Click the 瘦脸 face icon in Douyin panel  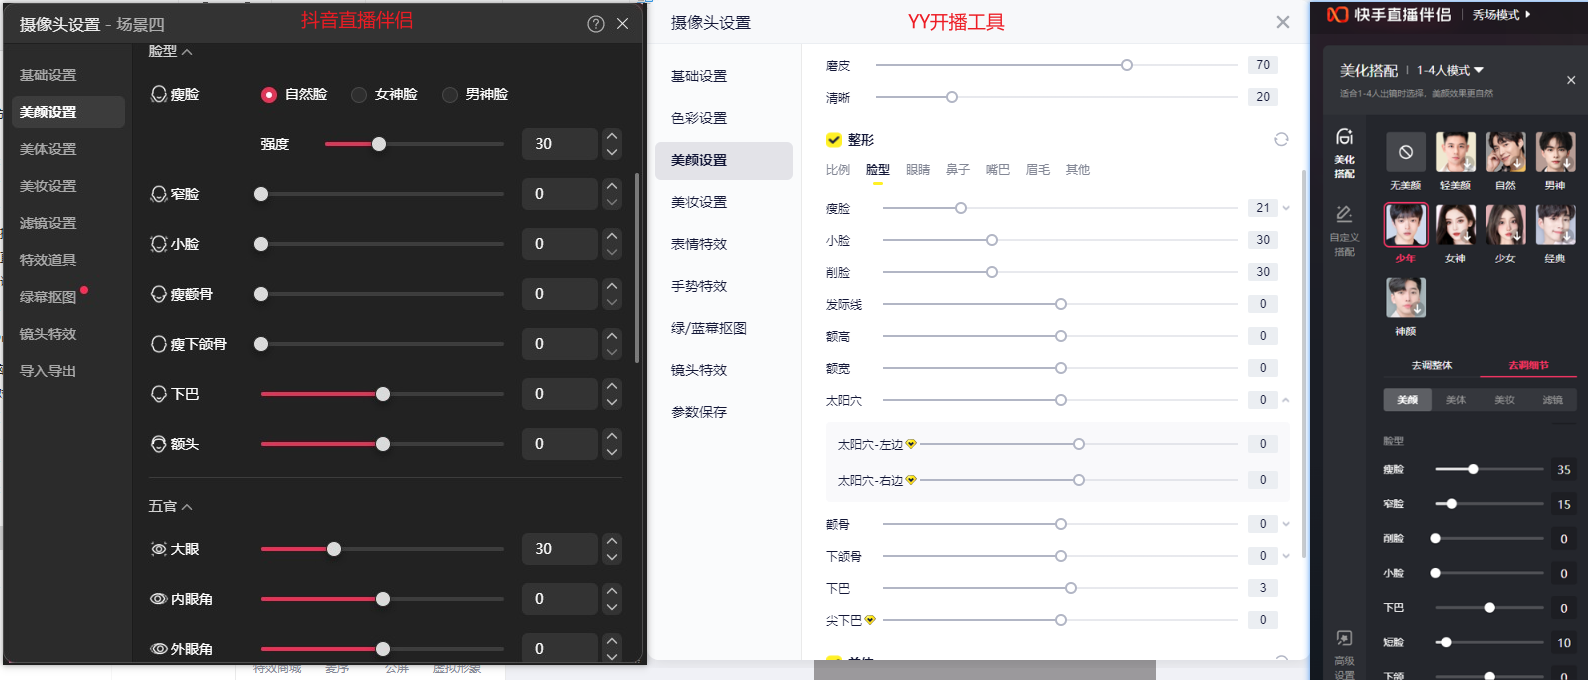tap(159, 94)
